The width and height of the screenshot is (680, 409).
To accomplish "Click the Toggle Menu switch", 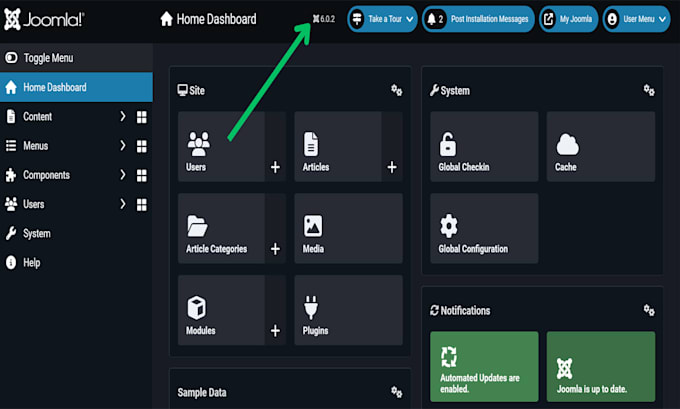I will (12, 58).
